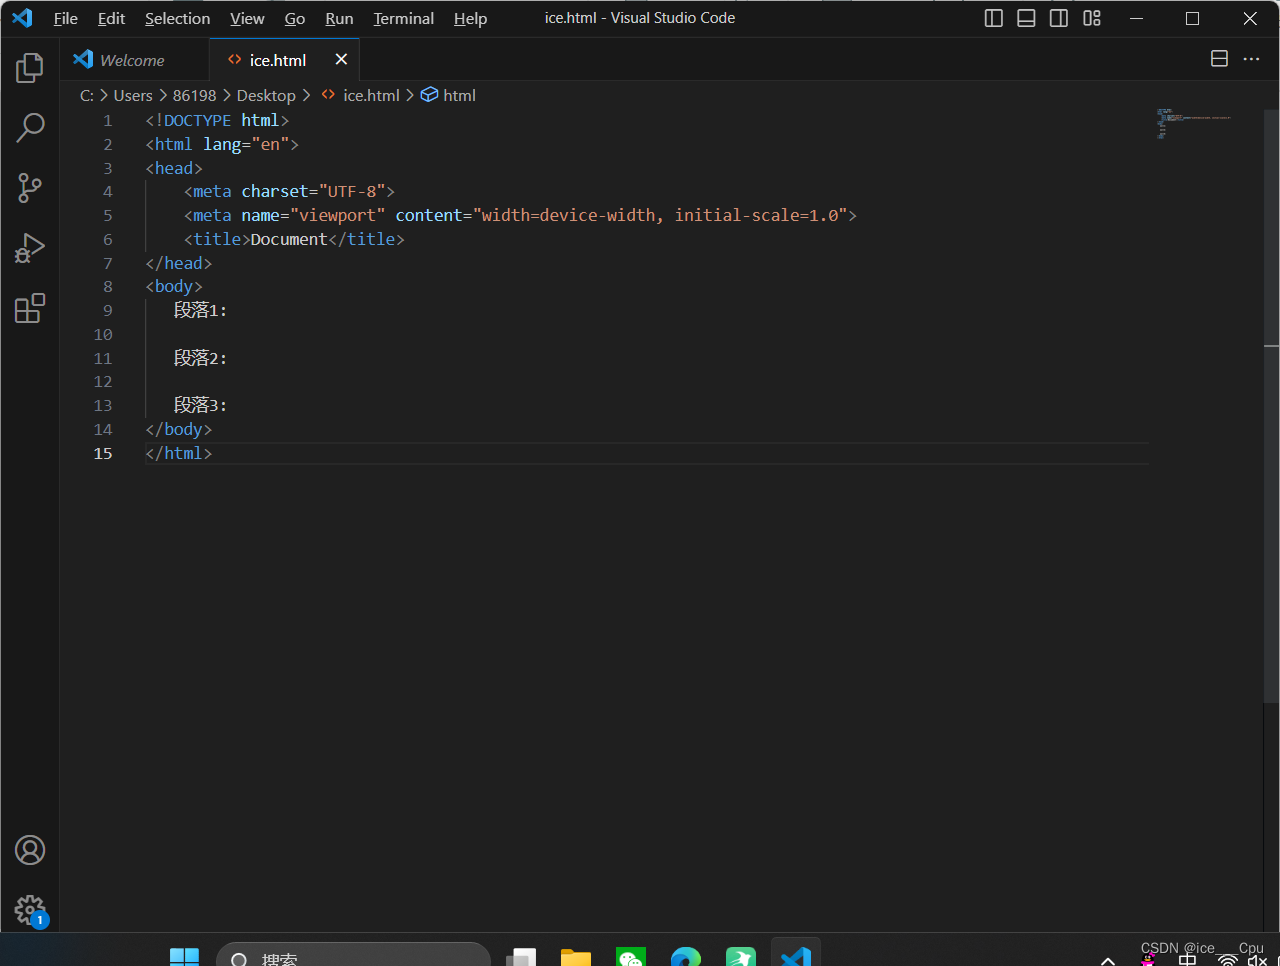
Task: Click the 段落2: text line
Action: [x=201, y=358]
